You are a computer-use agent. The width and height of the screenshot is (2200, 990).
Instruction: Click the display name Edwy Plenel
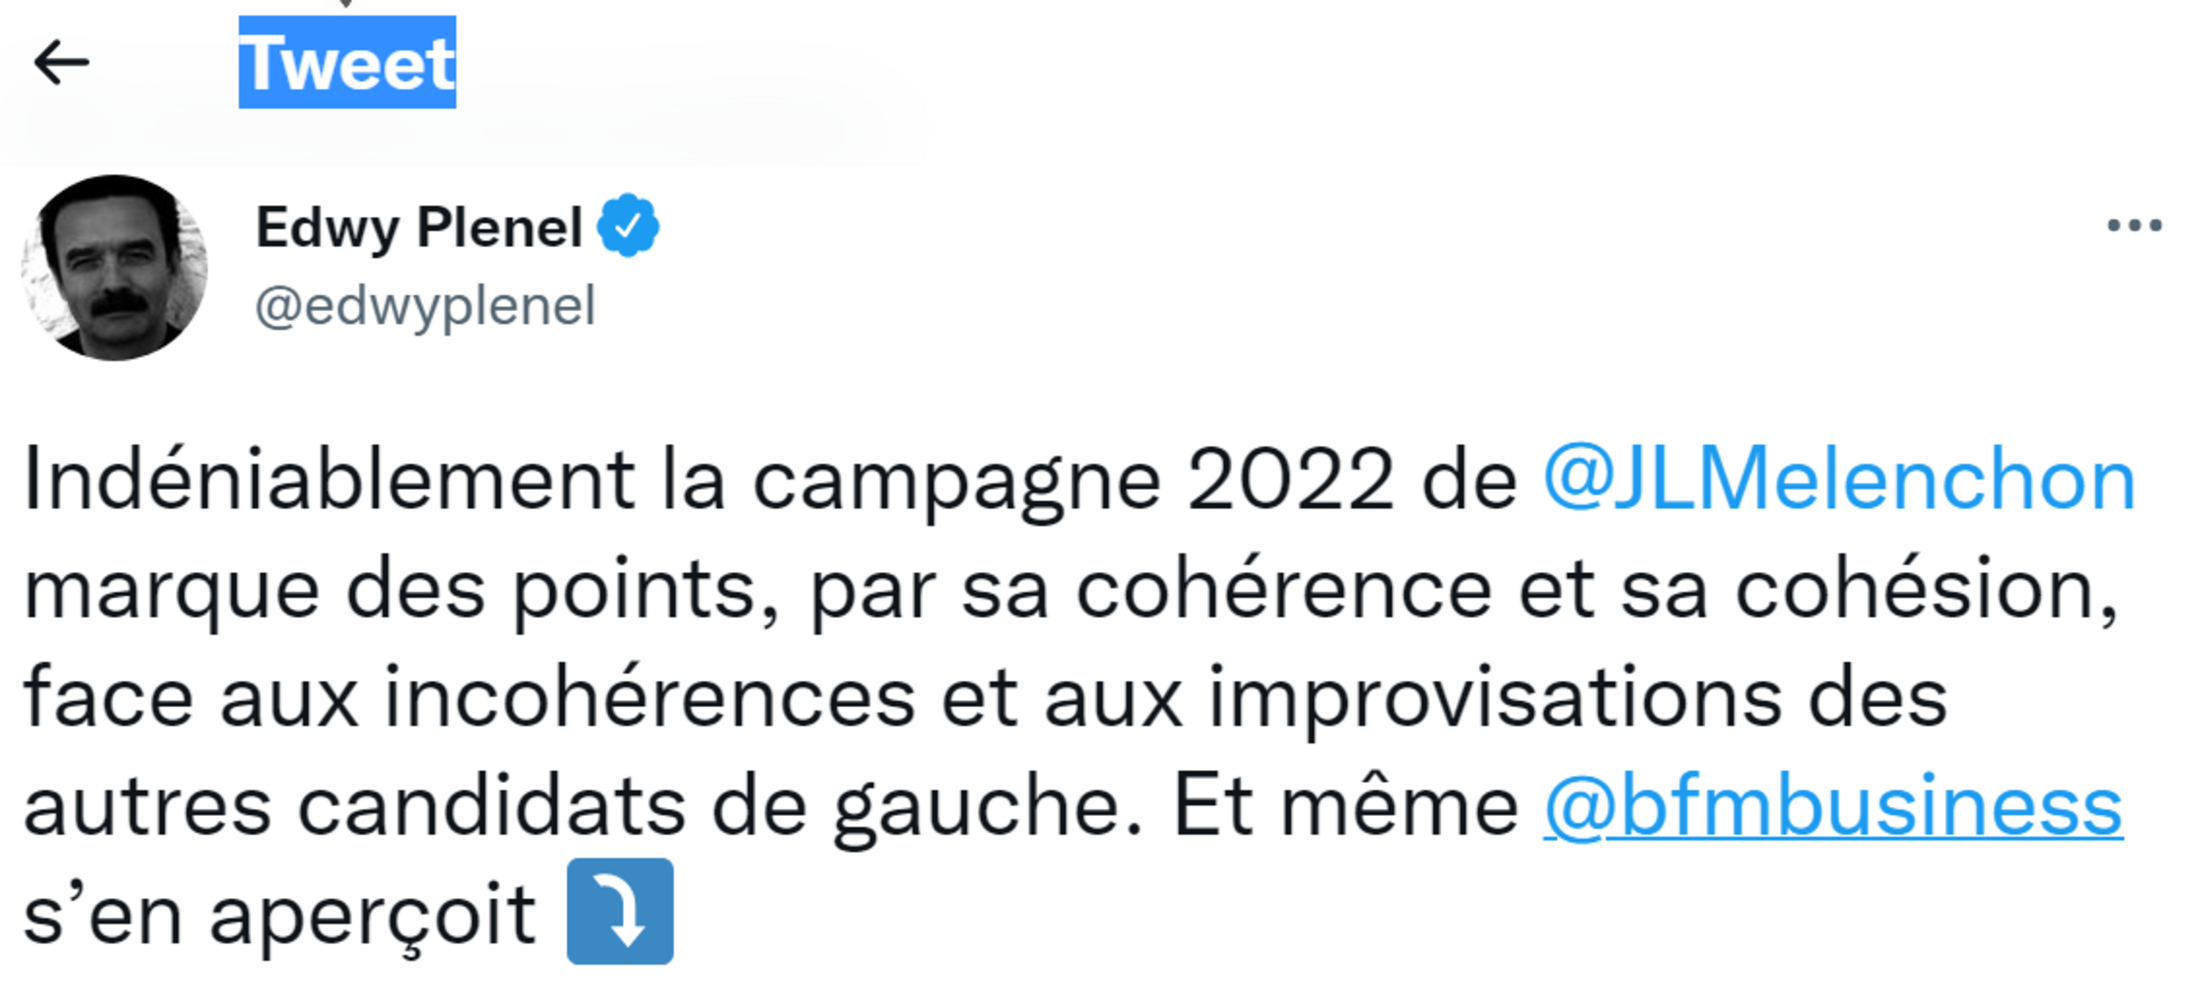point(419,227)
